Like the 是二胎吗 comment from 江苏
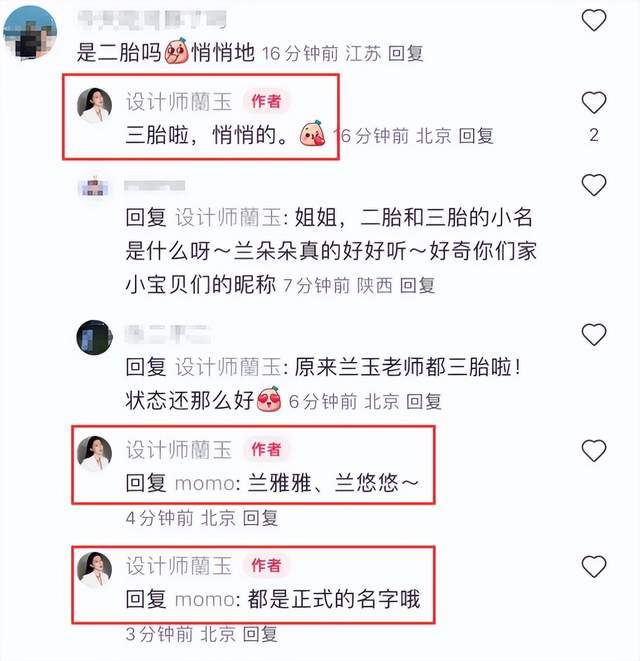Image resolution: width=640 pixels, height=661 pixels. point(594,20)
